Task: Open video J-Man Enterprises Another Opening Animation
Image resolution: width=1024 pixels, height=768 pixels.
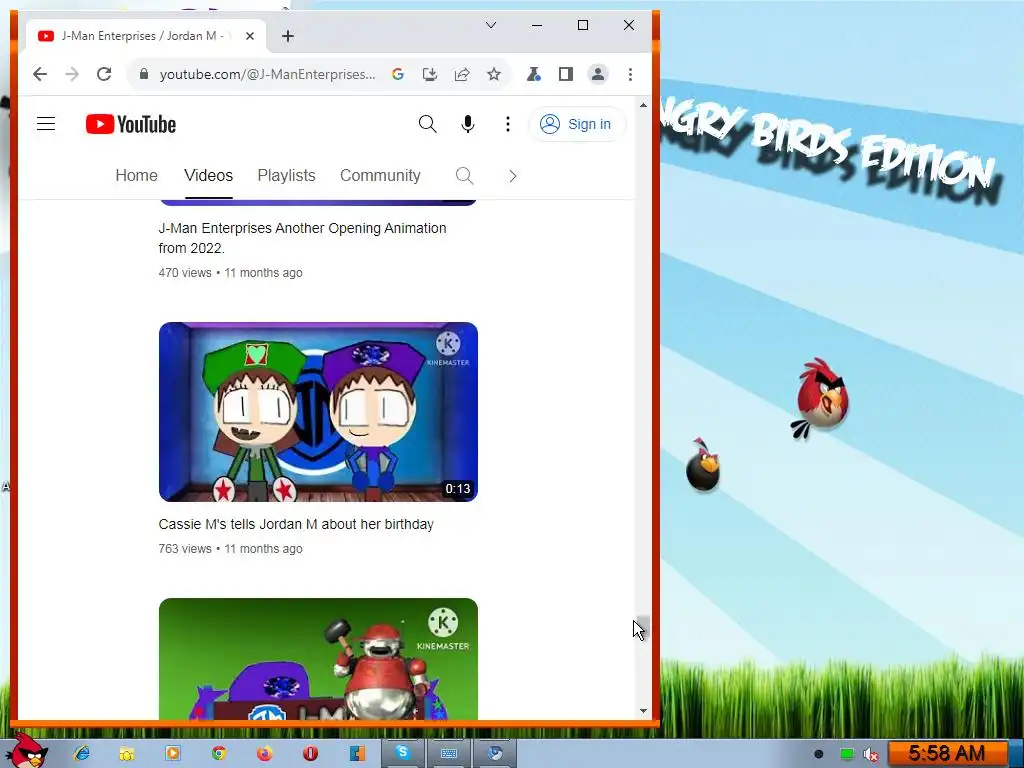Action: 302,238
